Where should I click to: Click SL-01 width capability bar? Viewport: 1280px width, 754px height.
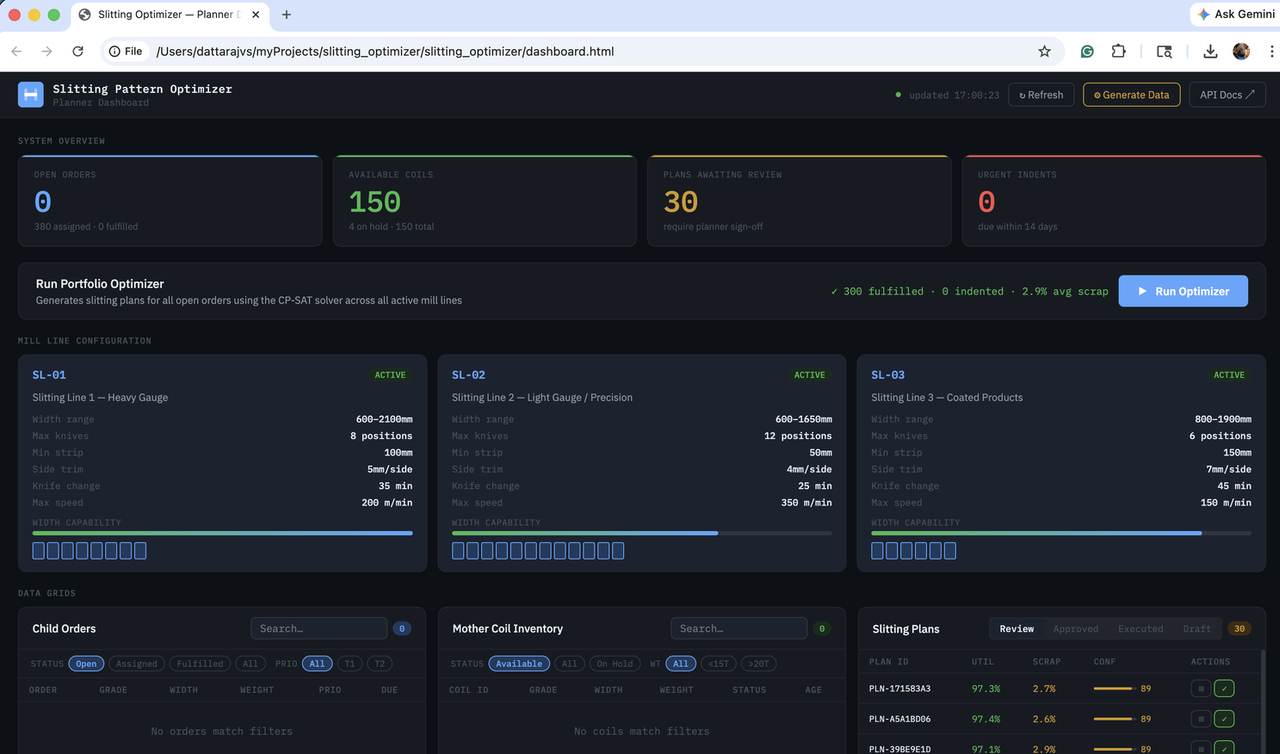(222, 533)
